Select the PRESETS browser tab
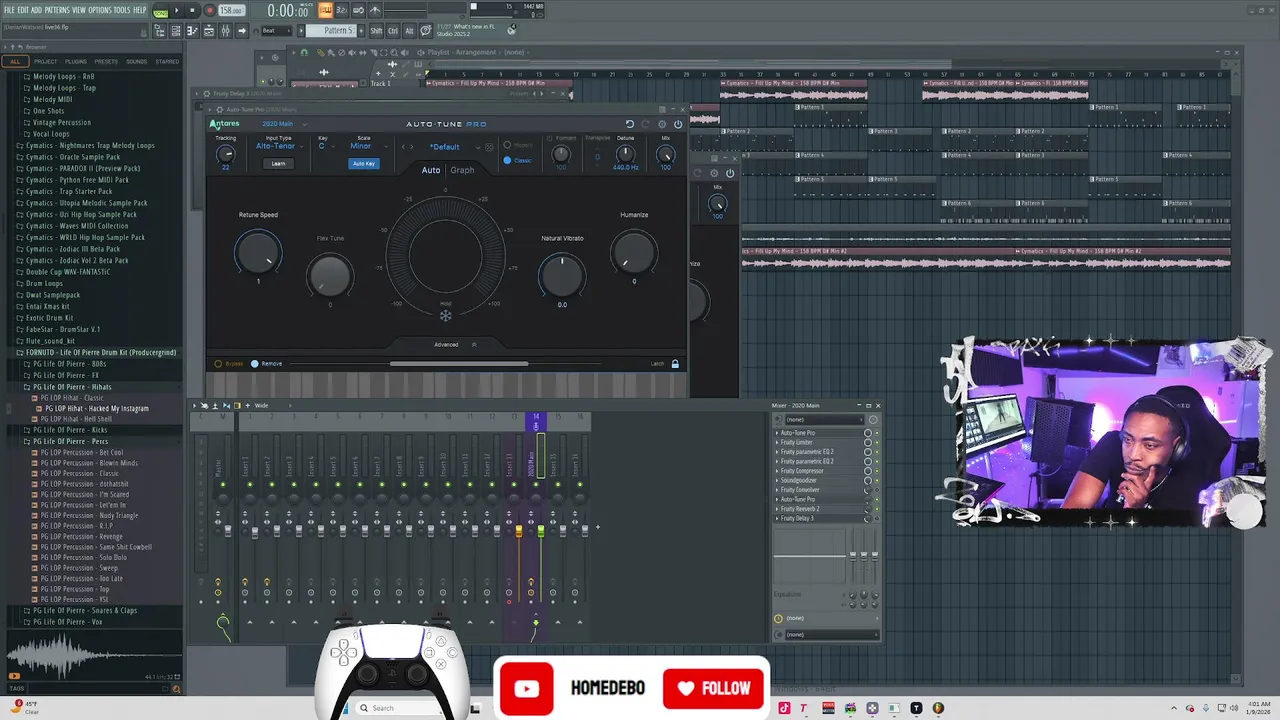Screen dimensions: 1280x720 (106, 61)
